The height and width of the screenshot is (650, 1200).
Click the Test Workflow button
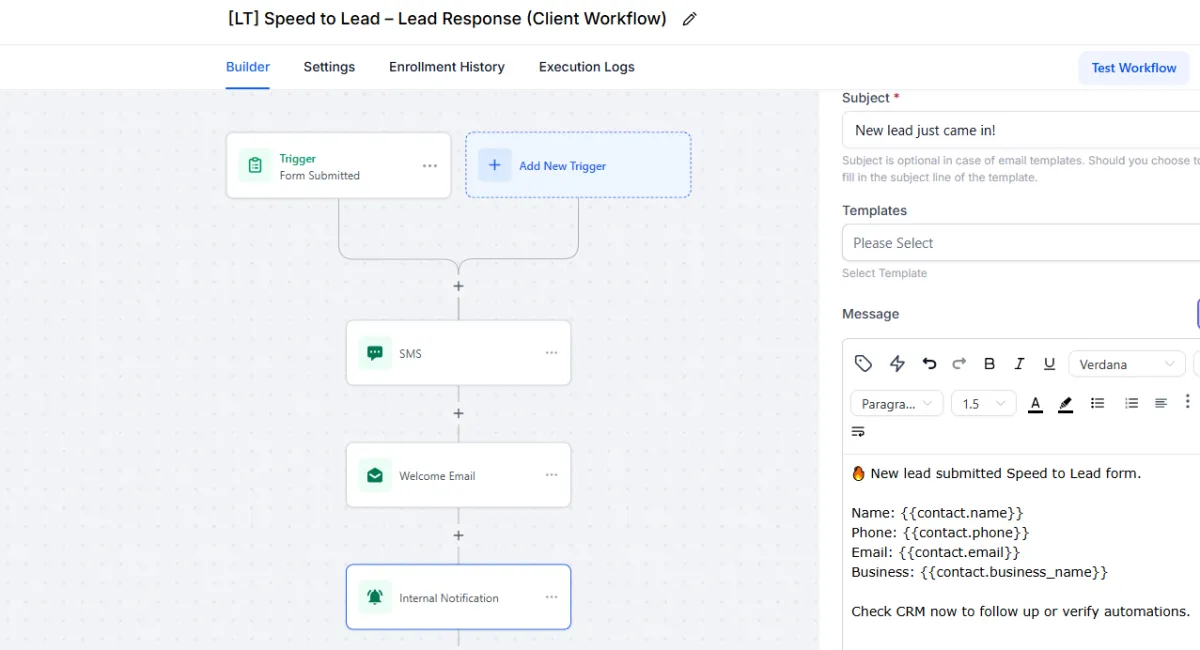[1134, 68]
